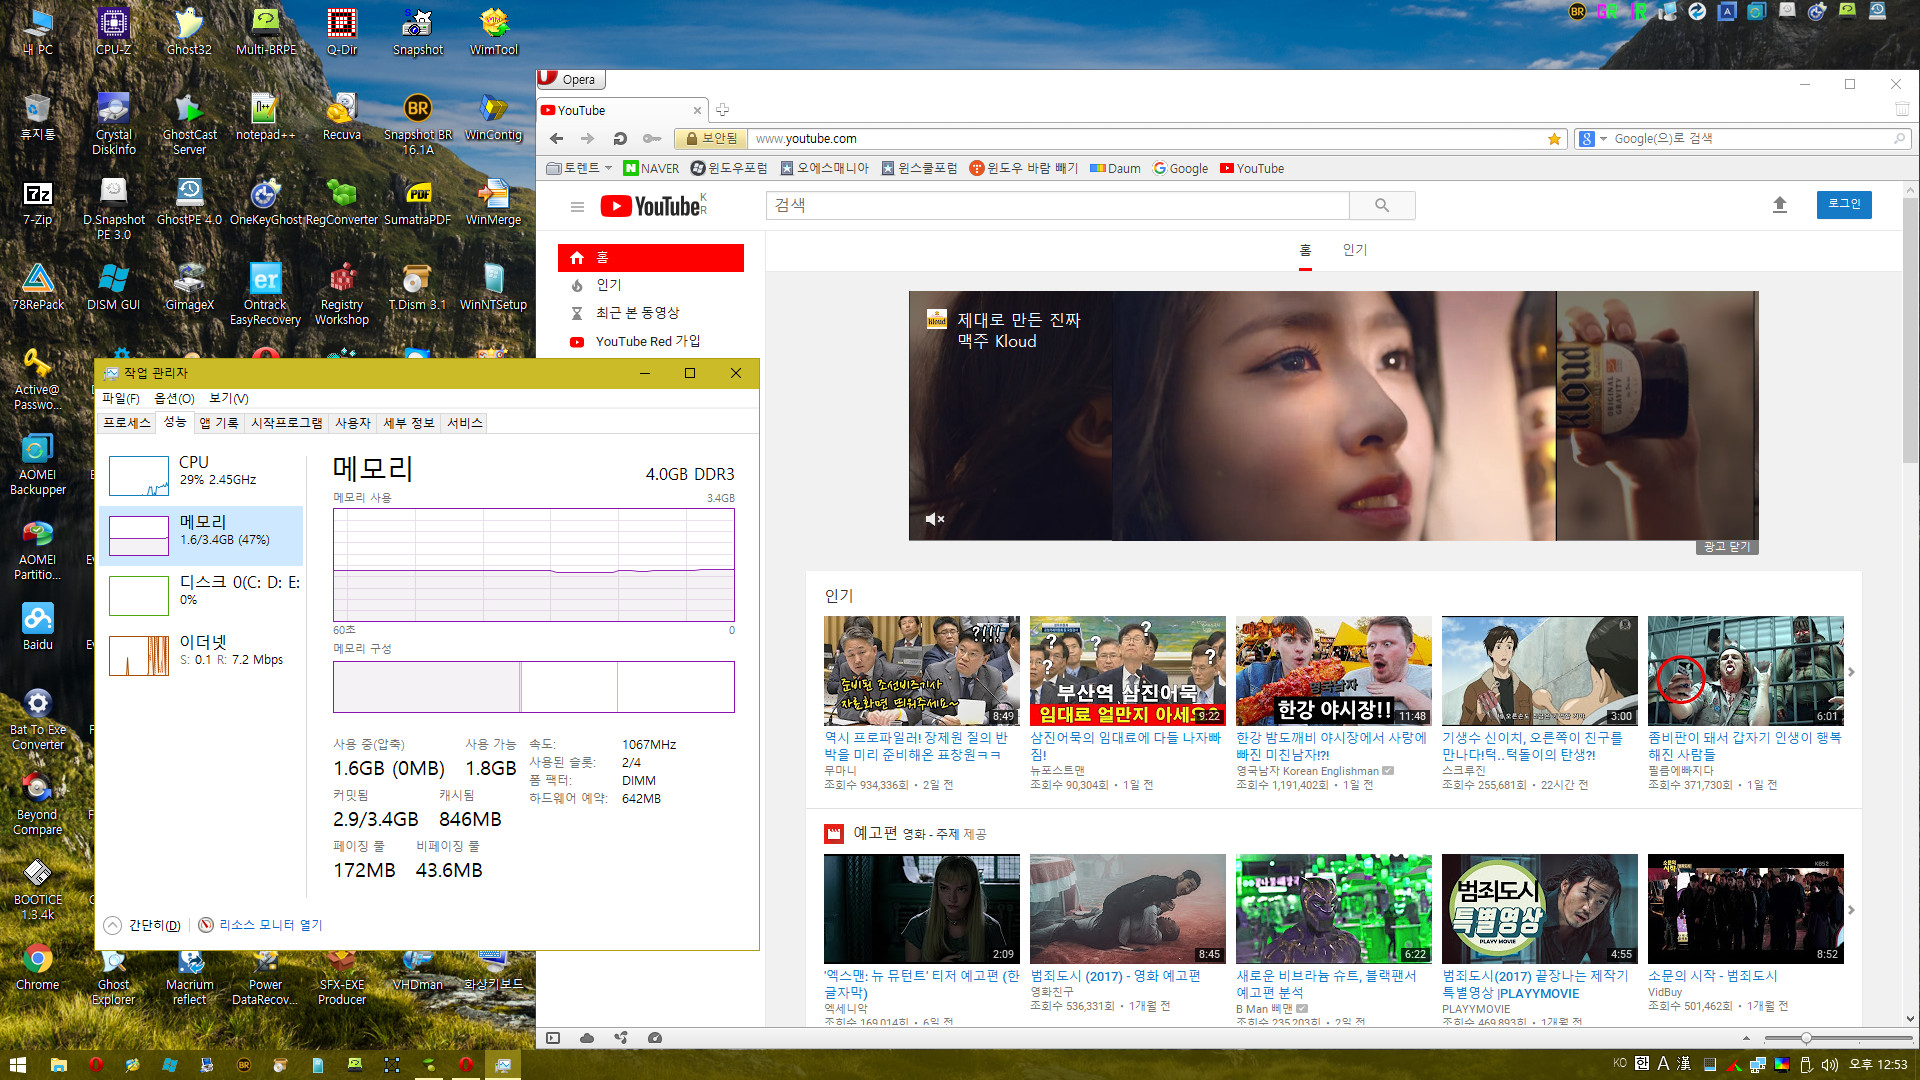Screen dimensions: 1920x1080
Task: Click YouTube 로그인 button
Action: (1844, 204)
